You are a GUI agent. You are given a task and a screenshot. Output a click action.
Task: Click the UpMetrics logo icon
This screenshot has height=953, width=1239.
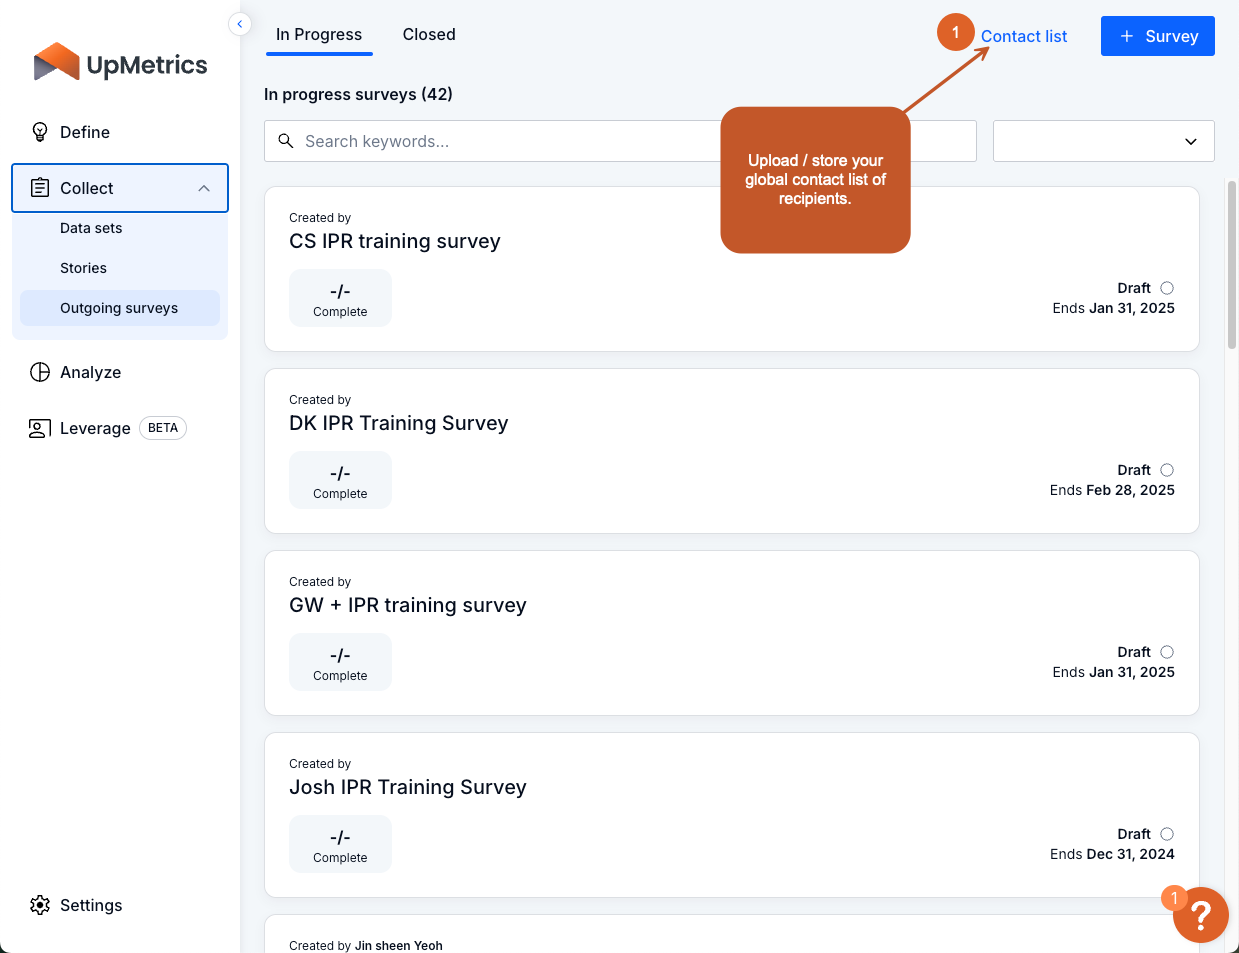click(x=56, y=63)
